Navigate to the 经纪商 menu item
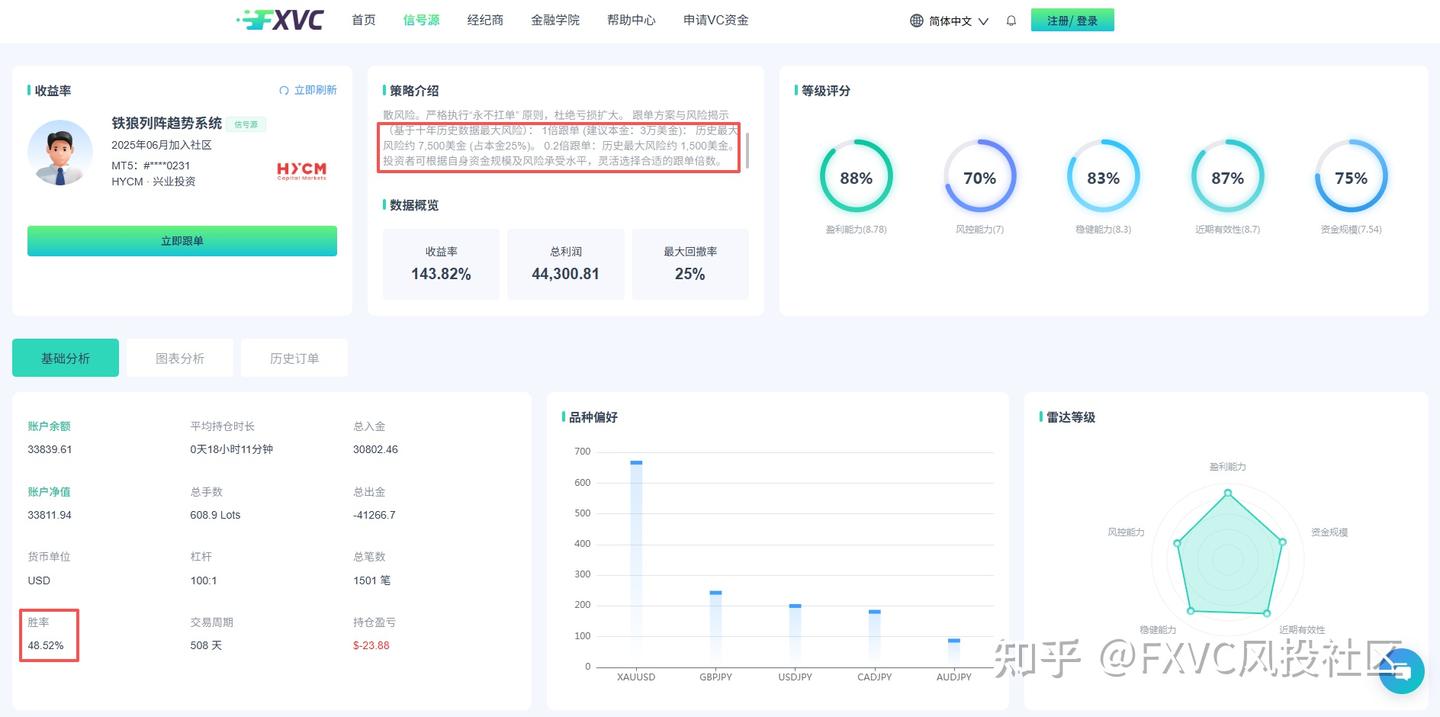The width and height of the screenshot is (1440, 717). [x=485, y=19]
